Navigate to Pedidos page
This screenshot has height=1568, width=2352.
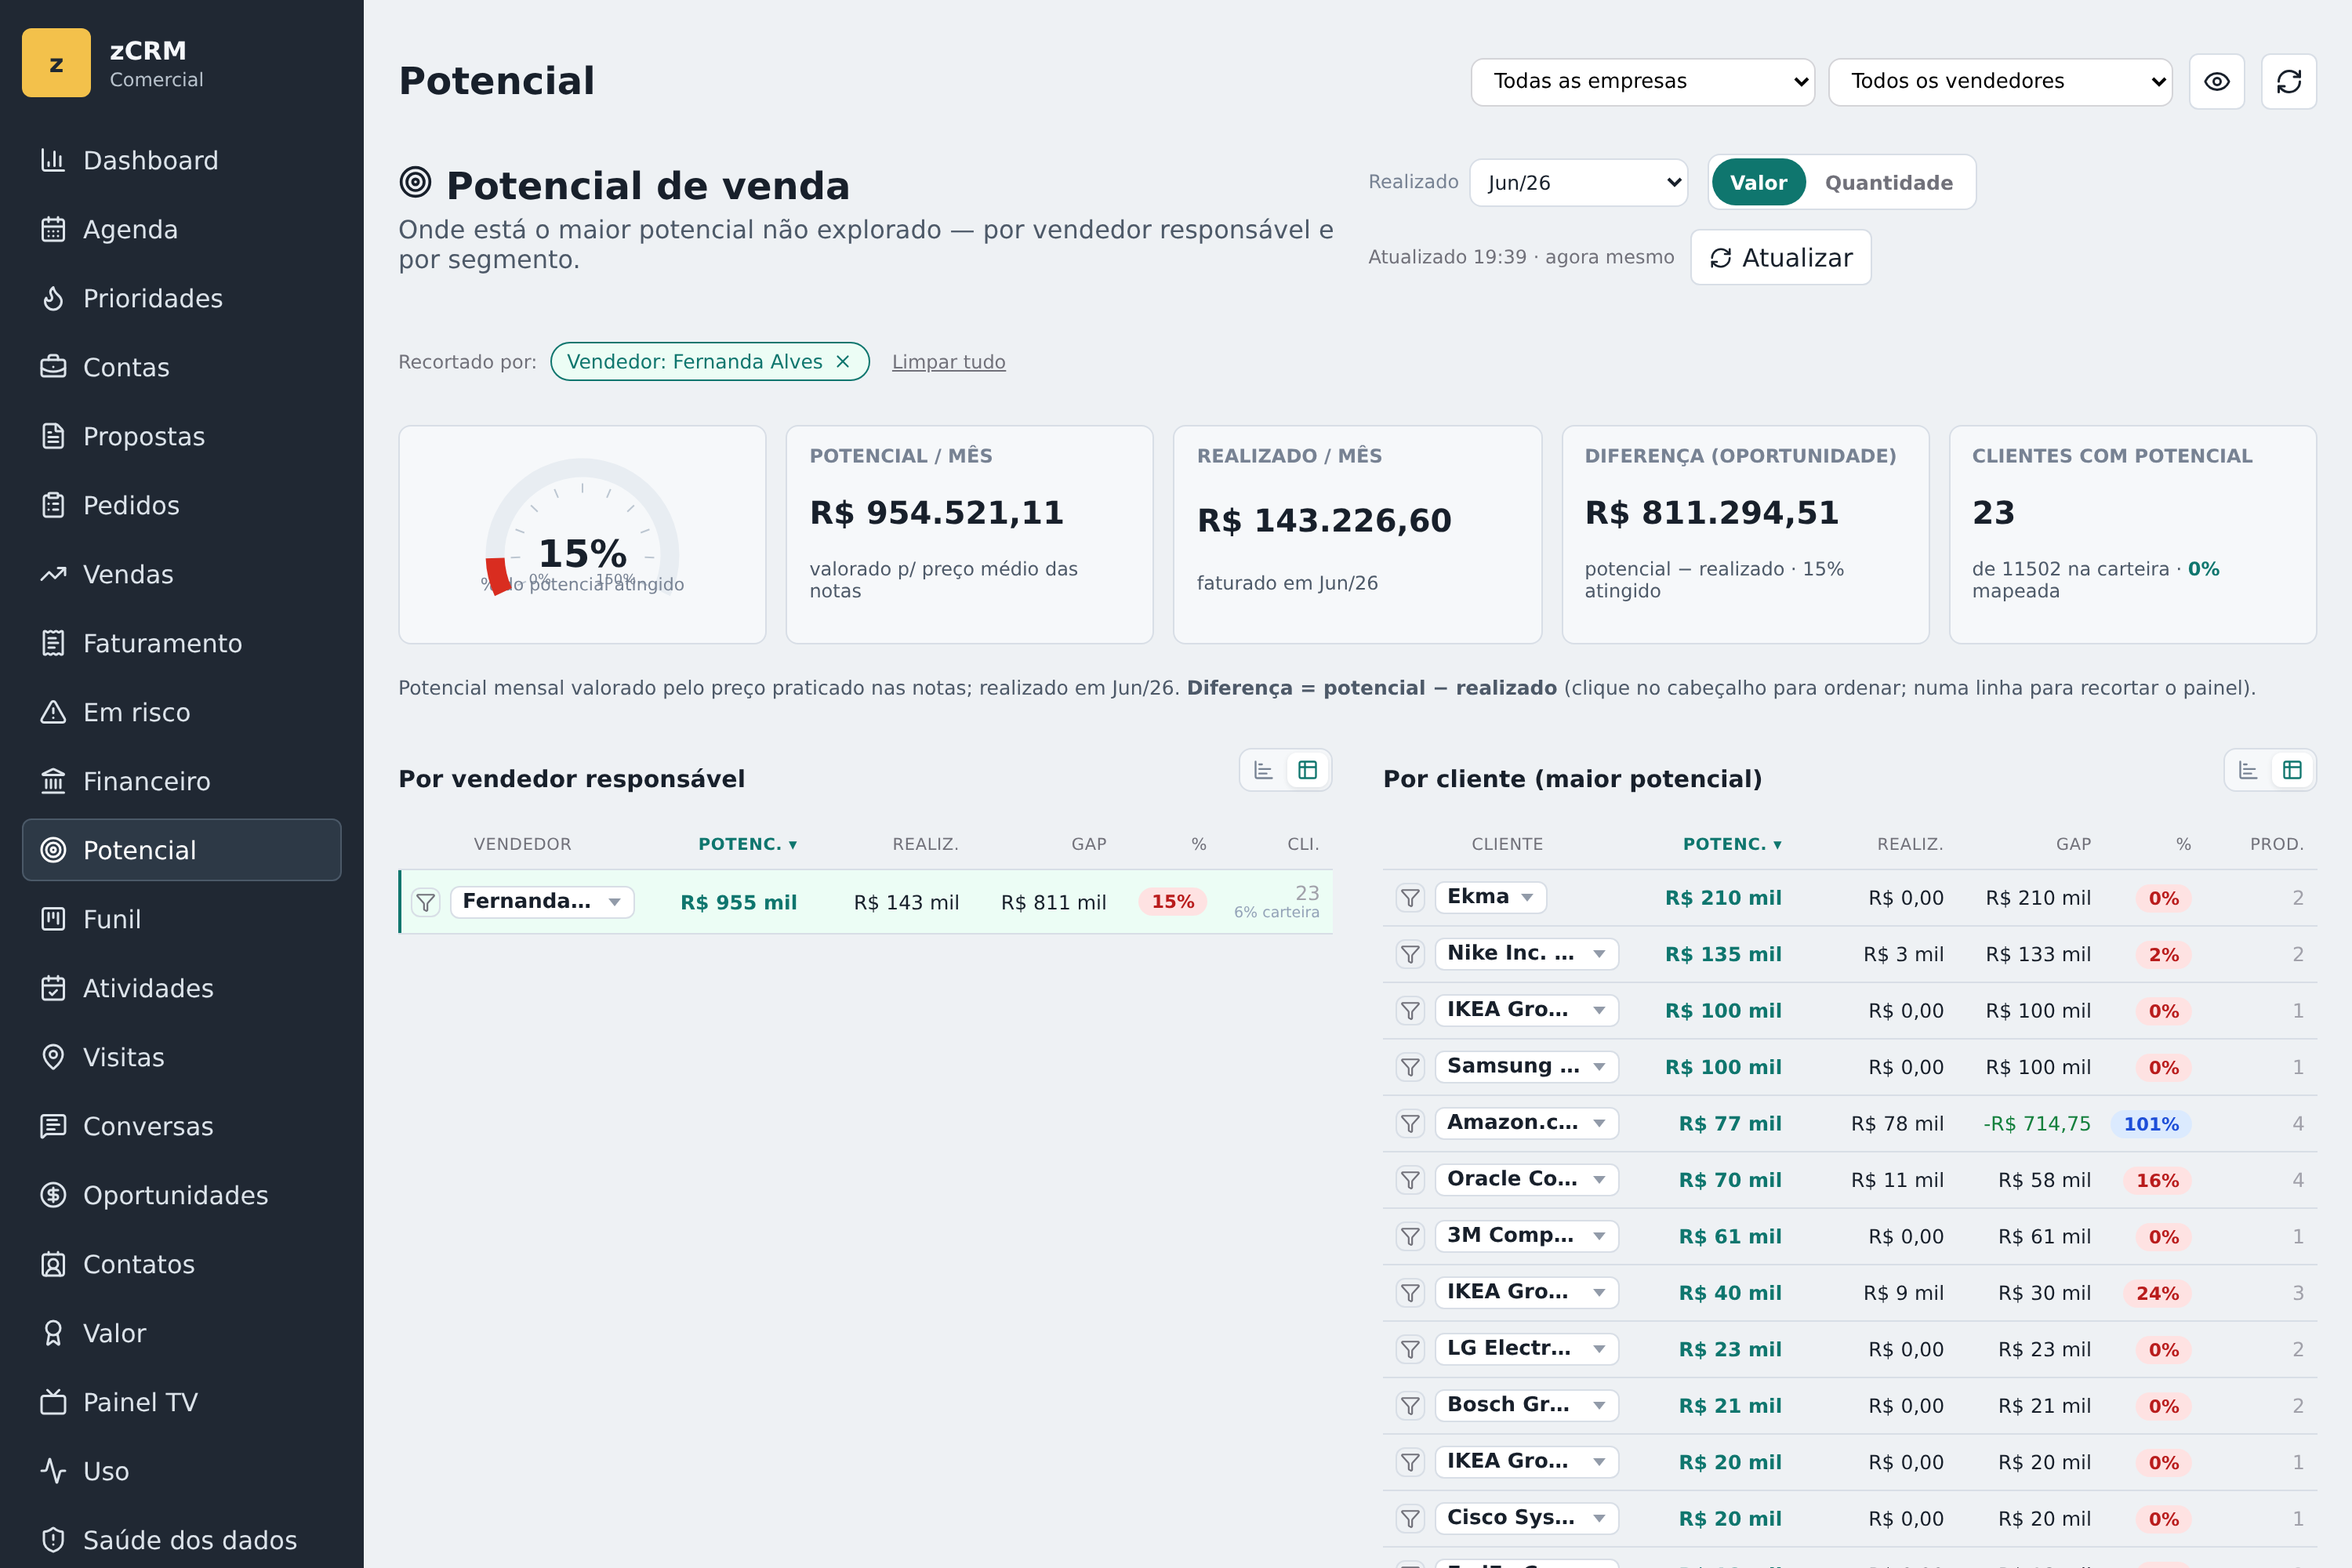point(181,505)
